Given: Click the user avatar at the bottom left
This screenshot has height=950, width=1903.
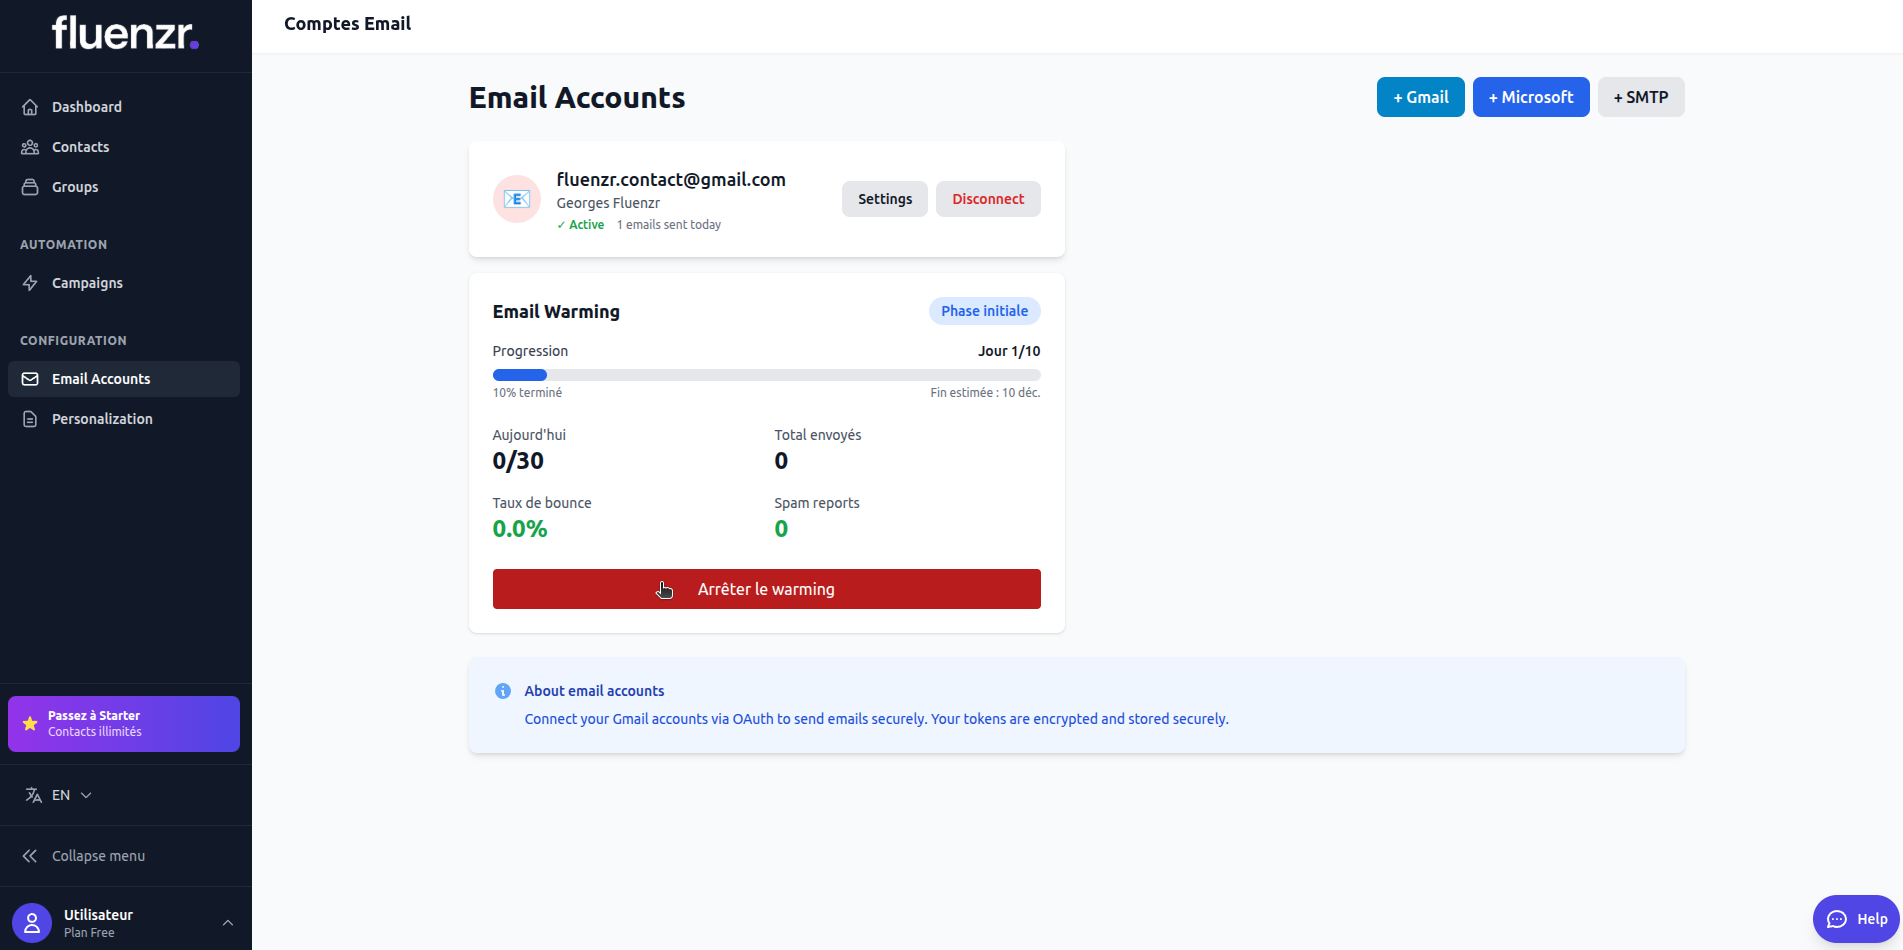Looking at the screenshot, I should point(31,921).
